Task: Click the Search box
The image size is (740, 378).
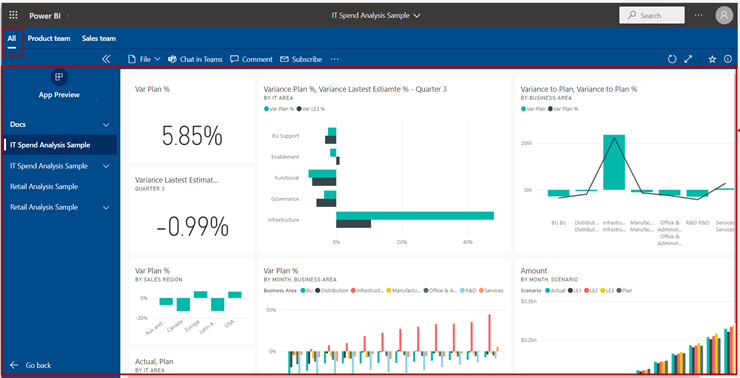Action: (x=652, y=15)
